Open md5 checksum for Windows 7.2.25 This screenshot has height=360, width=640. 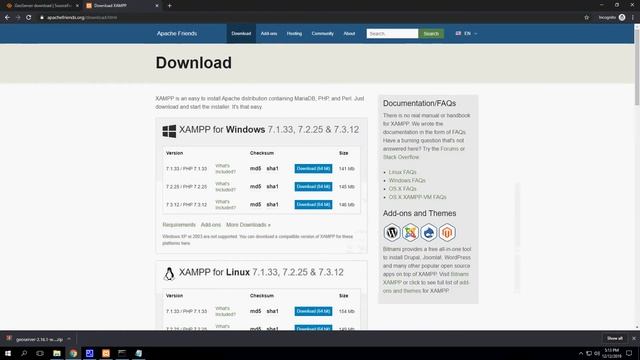coord(256,187)
